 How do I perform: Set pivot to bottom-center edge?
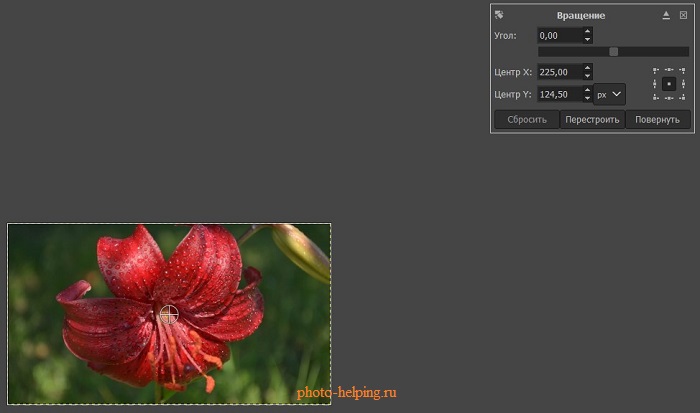point(669,98)
